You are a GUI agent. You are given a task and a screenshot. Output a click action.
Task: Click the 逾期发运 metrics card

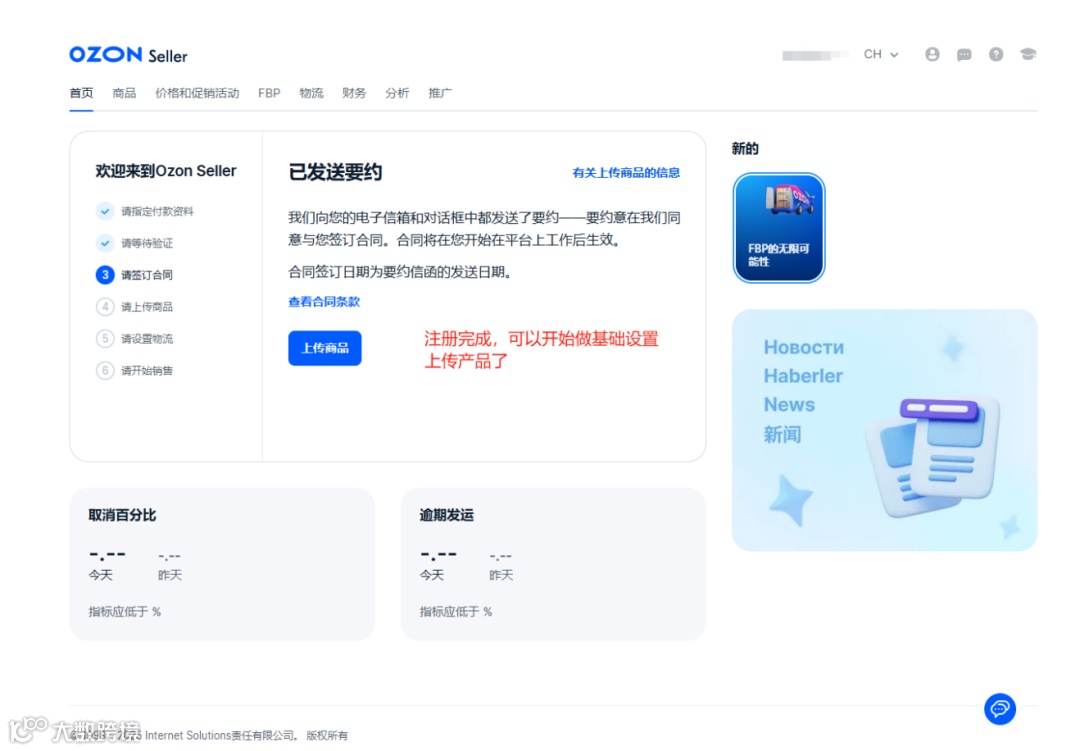coord(553,564)
